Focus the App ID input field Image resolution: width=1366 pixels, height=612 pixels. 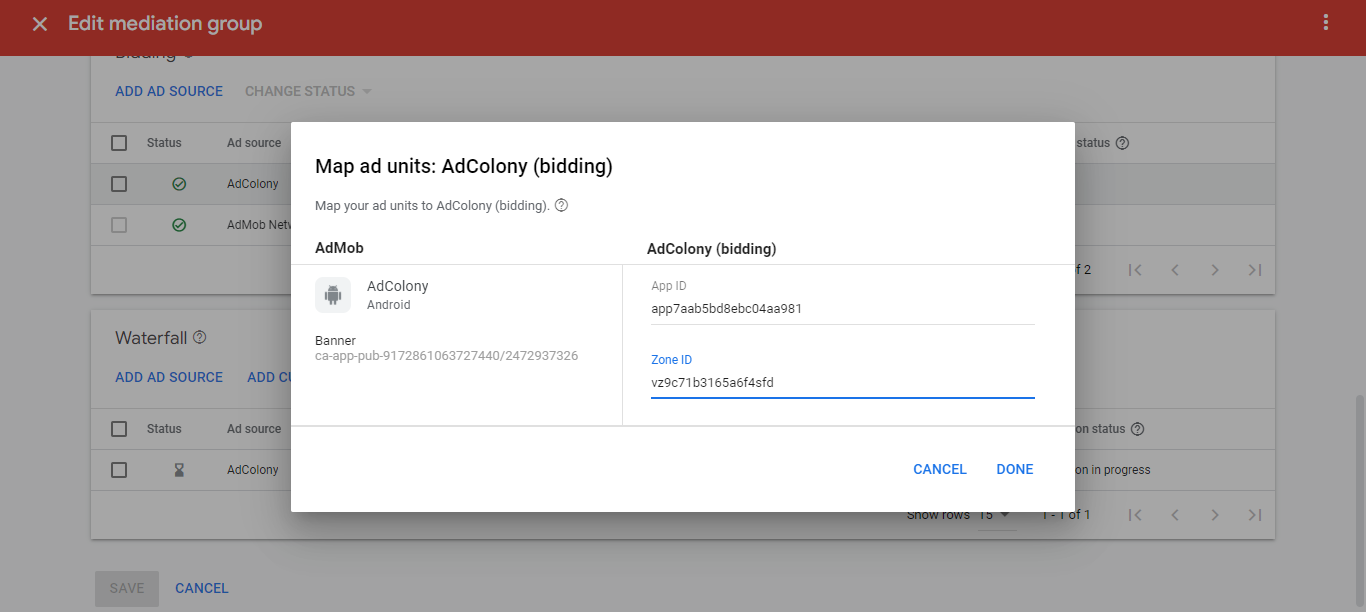[x=843, y=309]
